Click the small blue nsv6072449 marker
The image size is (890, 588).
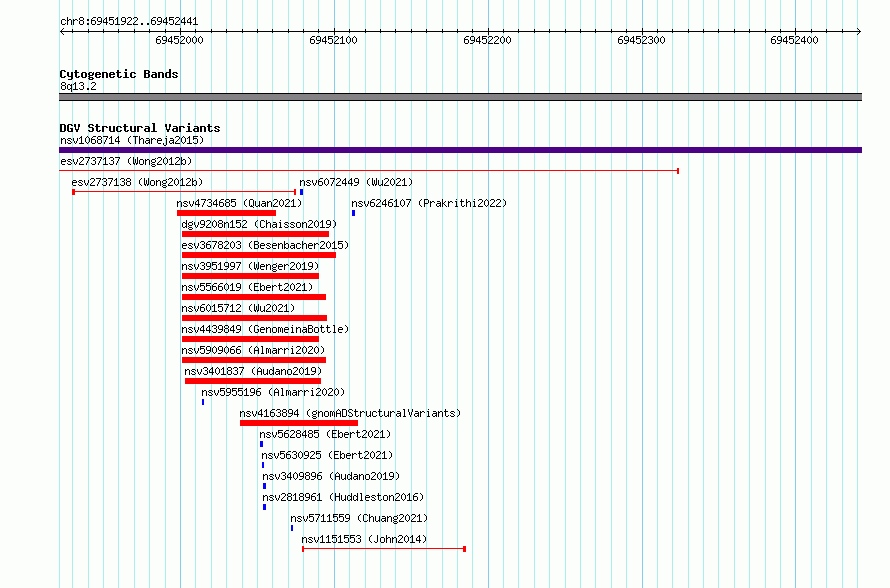[x=301, y=192]
